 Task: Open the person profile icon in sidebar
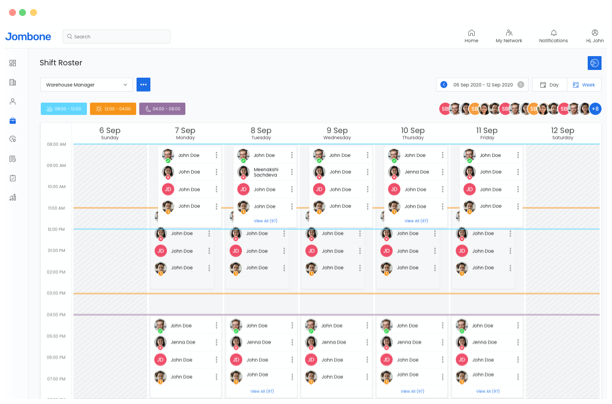click(x=12, y=101)
